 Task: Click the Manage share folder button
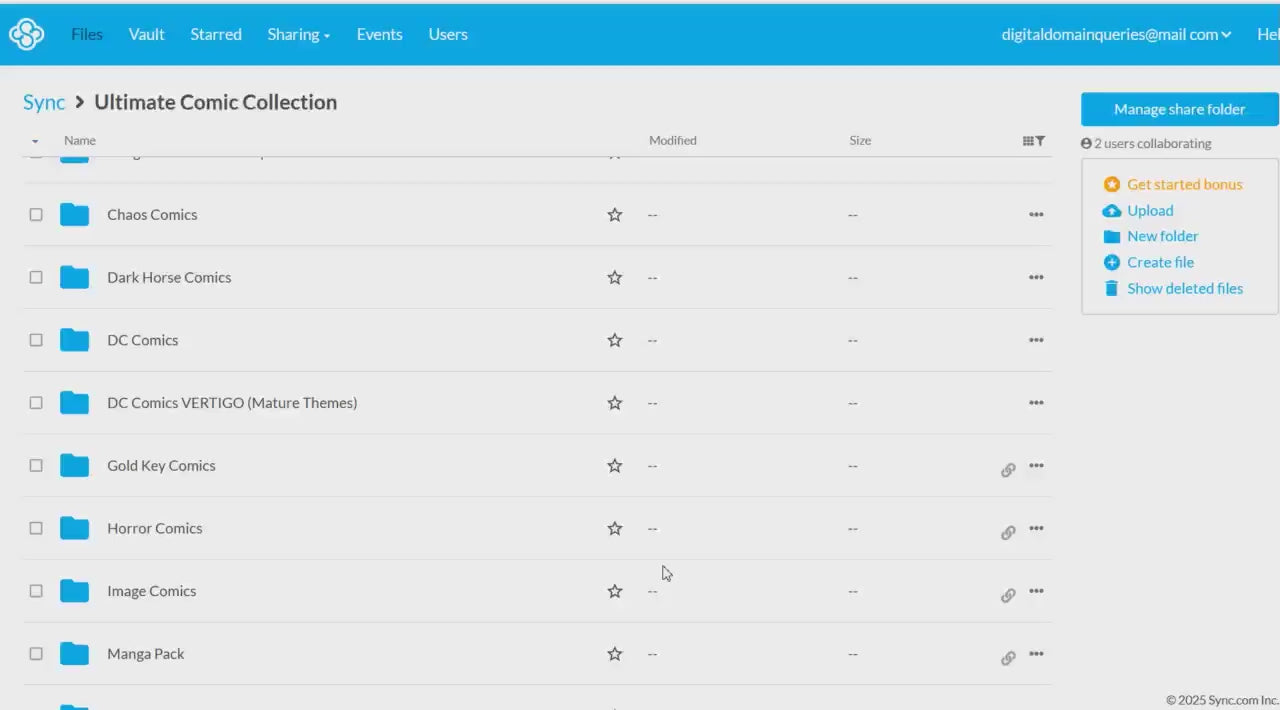[x=1179, y=109]
